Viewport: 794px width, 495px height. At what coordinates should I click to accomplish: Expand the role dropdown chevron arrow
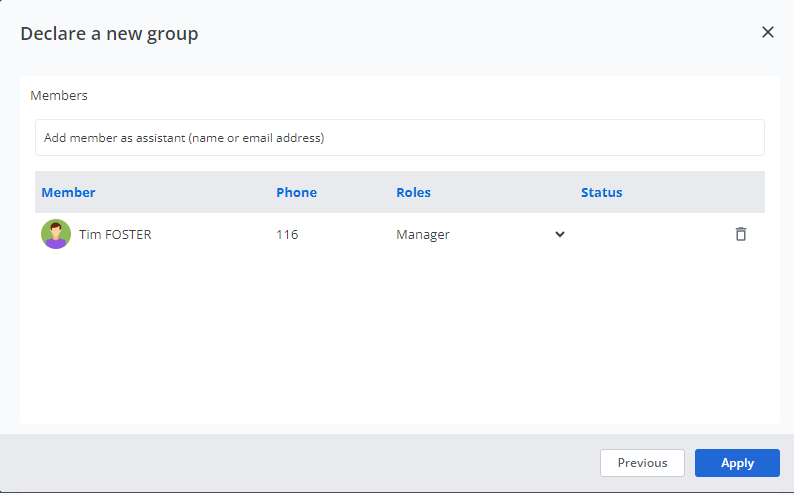coord(560,234)
